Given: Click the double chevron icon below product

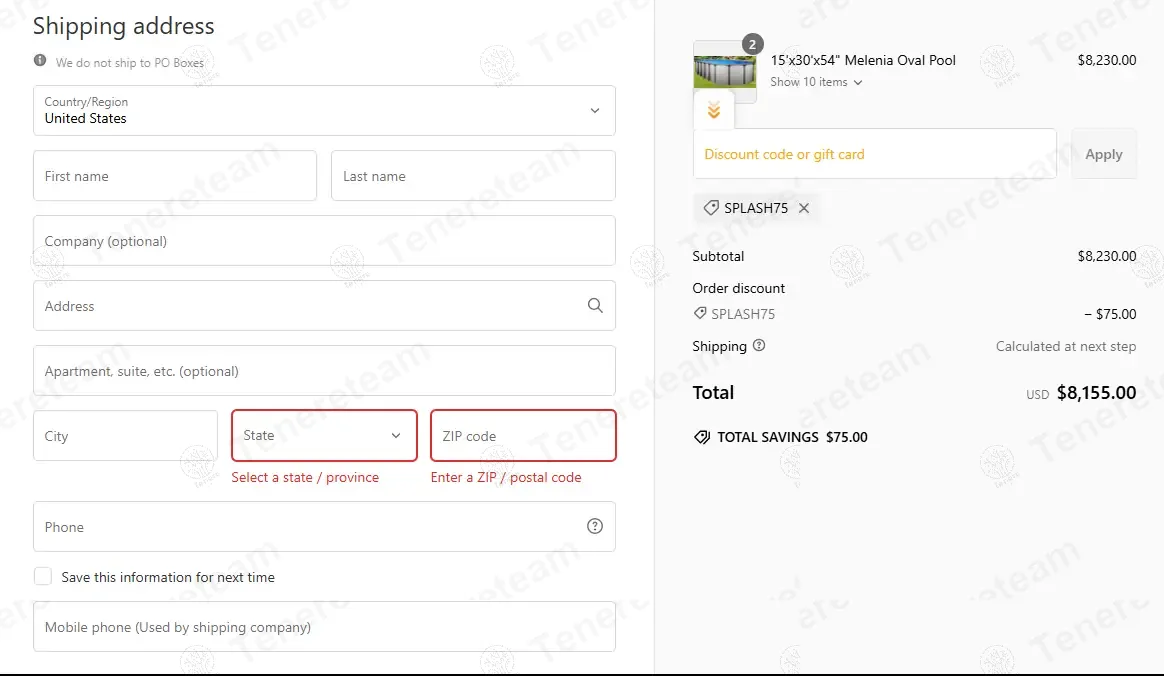Looking at the screenshot, I should coord(713,111).
